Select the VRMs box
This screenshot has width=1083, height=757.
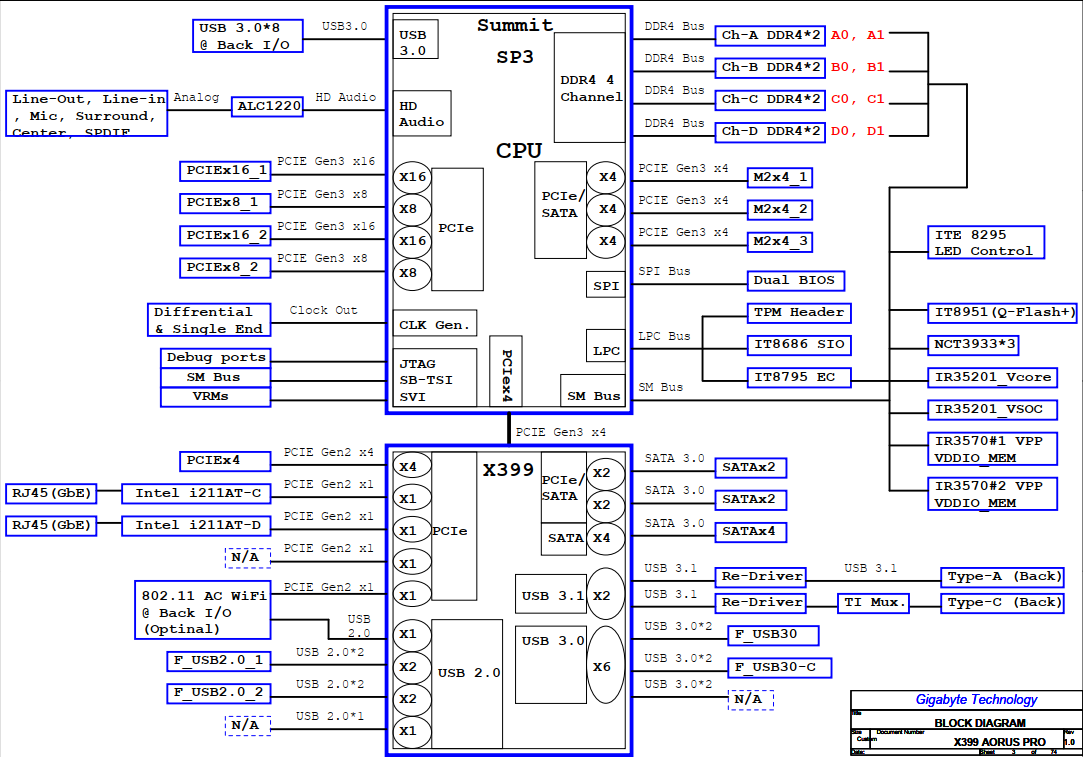[215, 397]
